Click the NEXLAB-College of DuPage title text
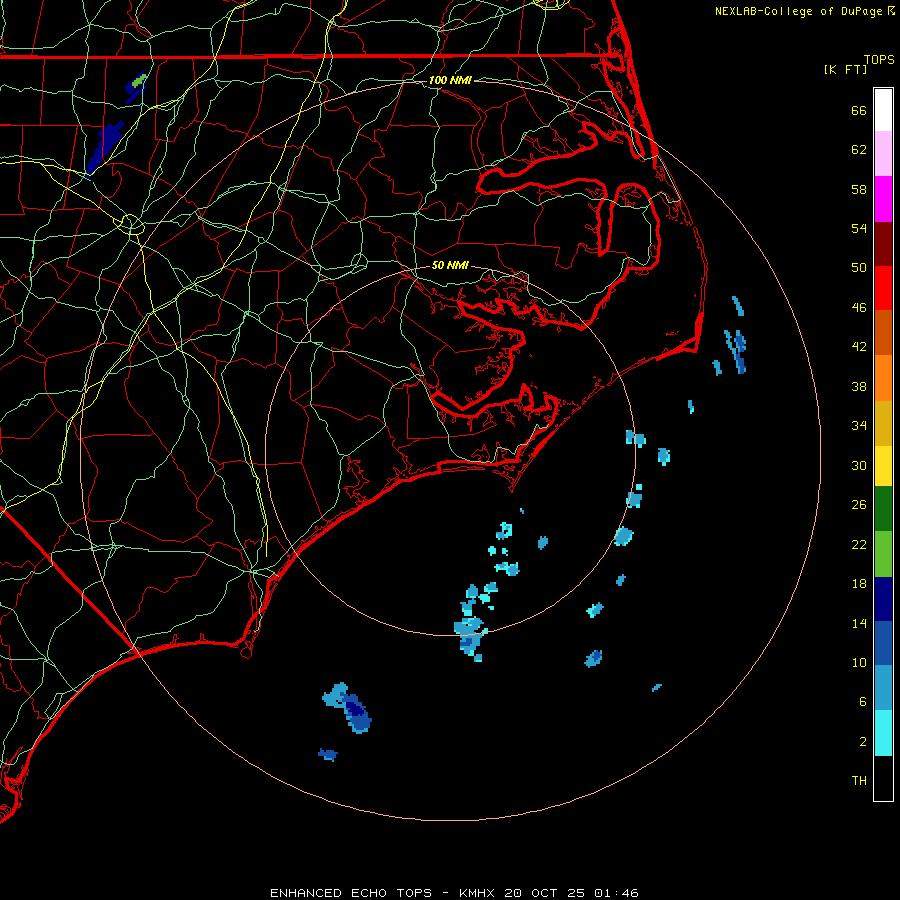Viewport: 900px width, 900px height. pos(799,11)
